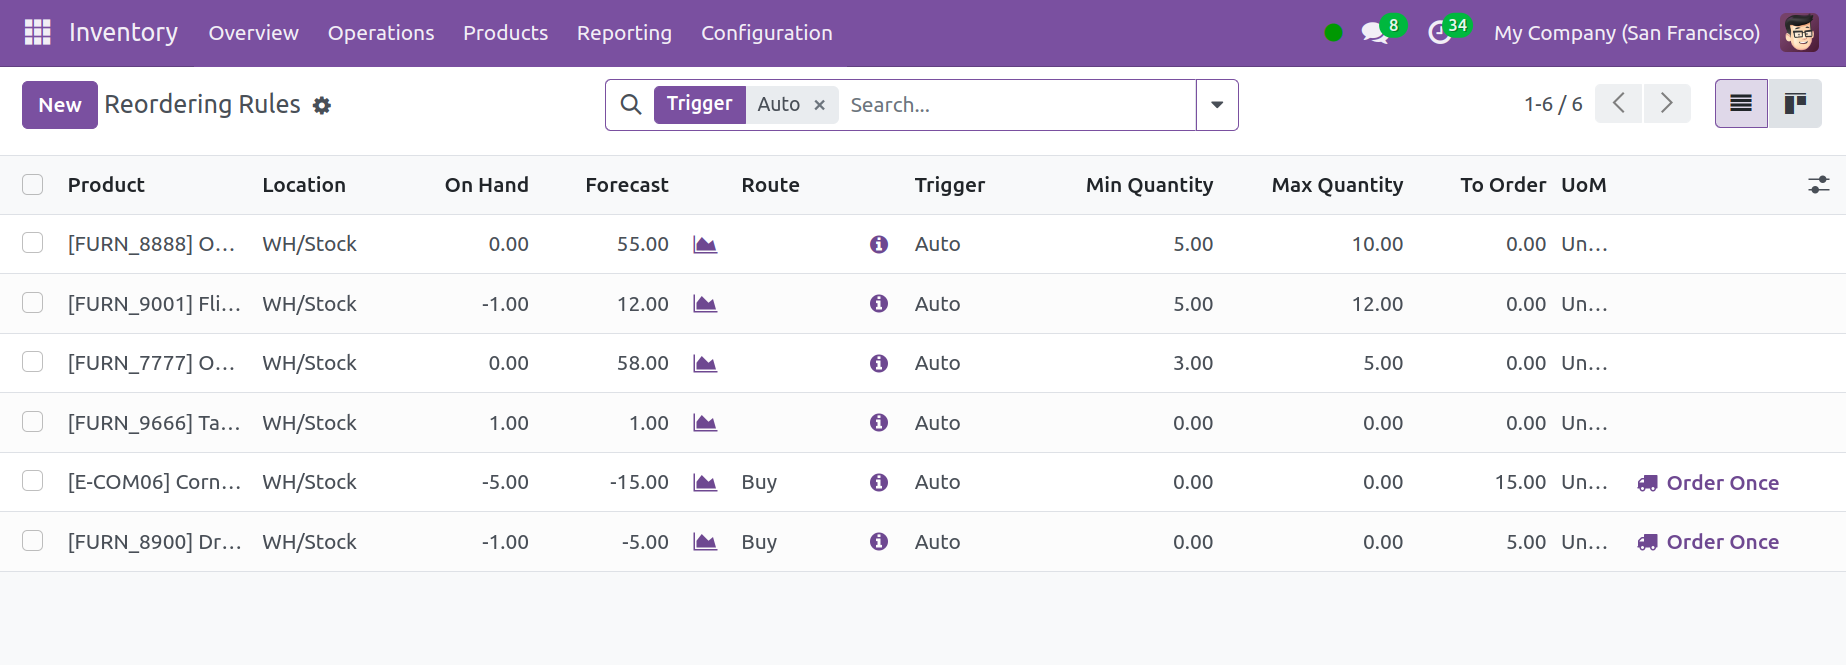The width and height of the screenshot is (1846, 665).
Task: Open the activities clock icon
Action: click(1439, 33)
